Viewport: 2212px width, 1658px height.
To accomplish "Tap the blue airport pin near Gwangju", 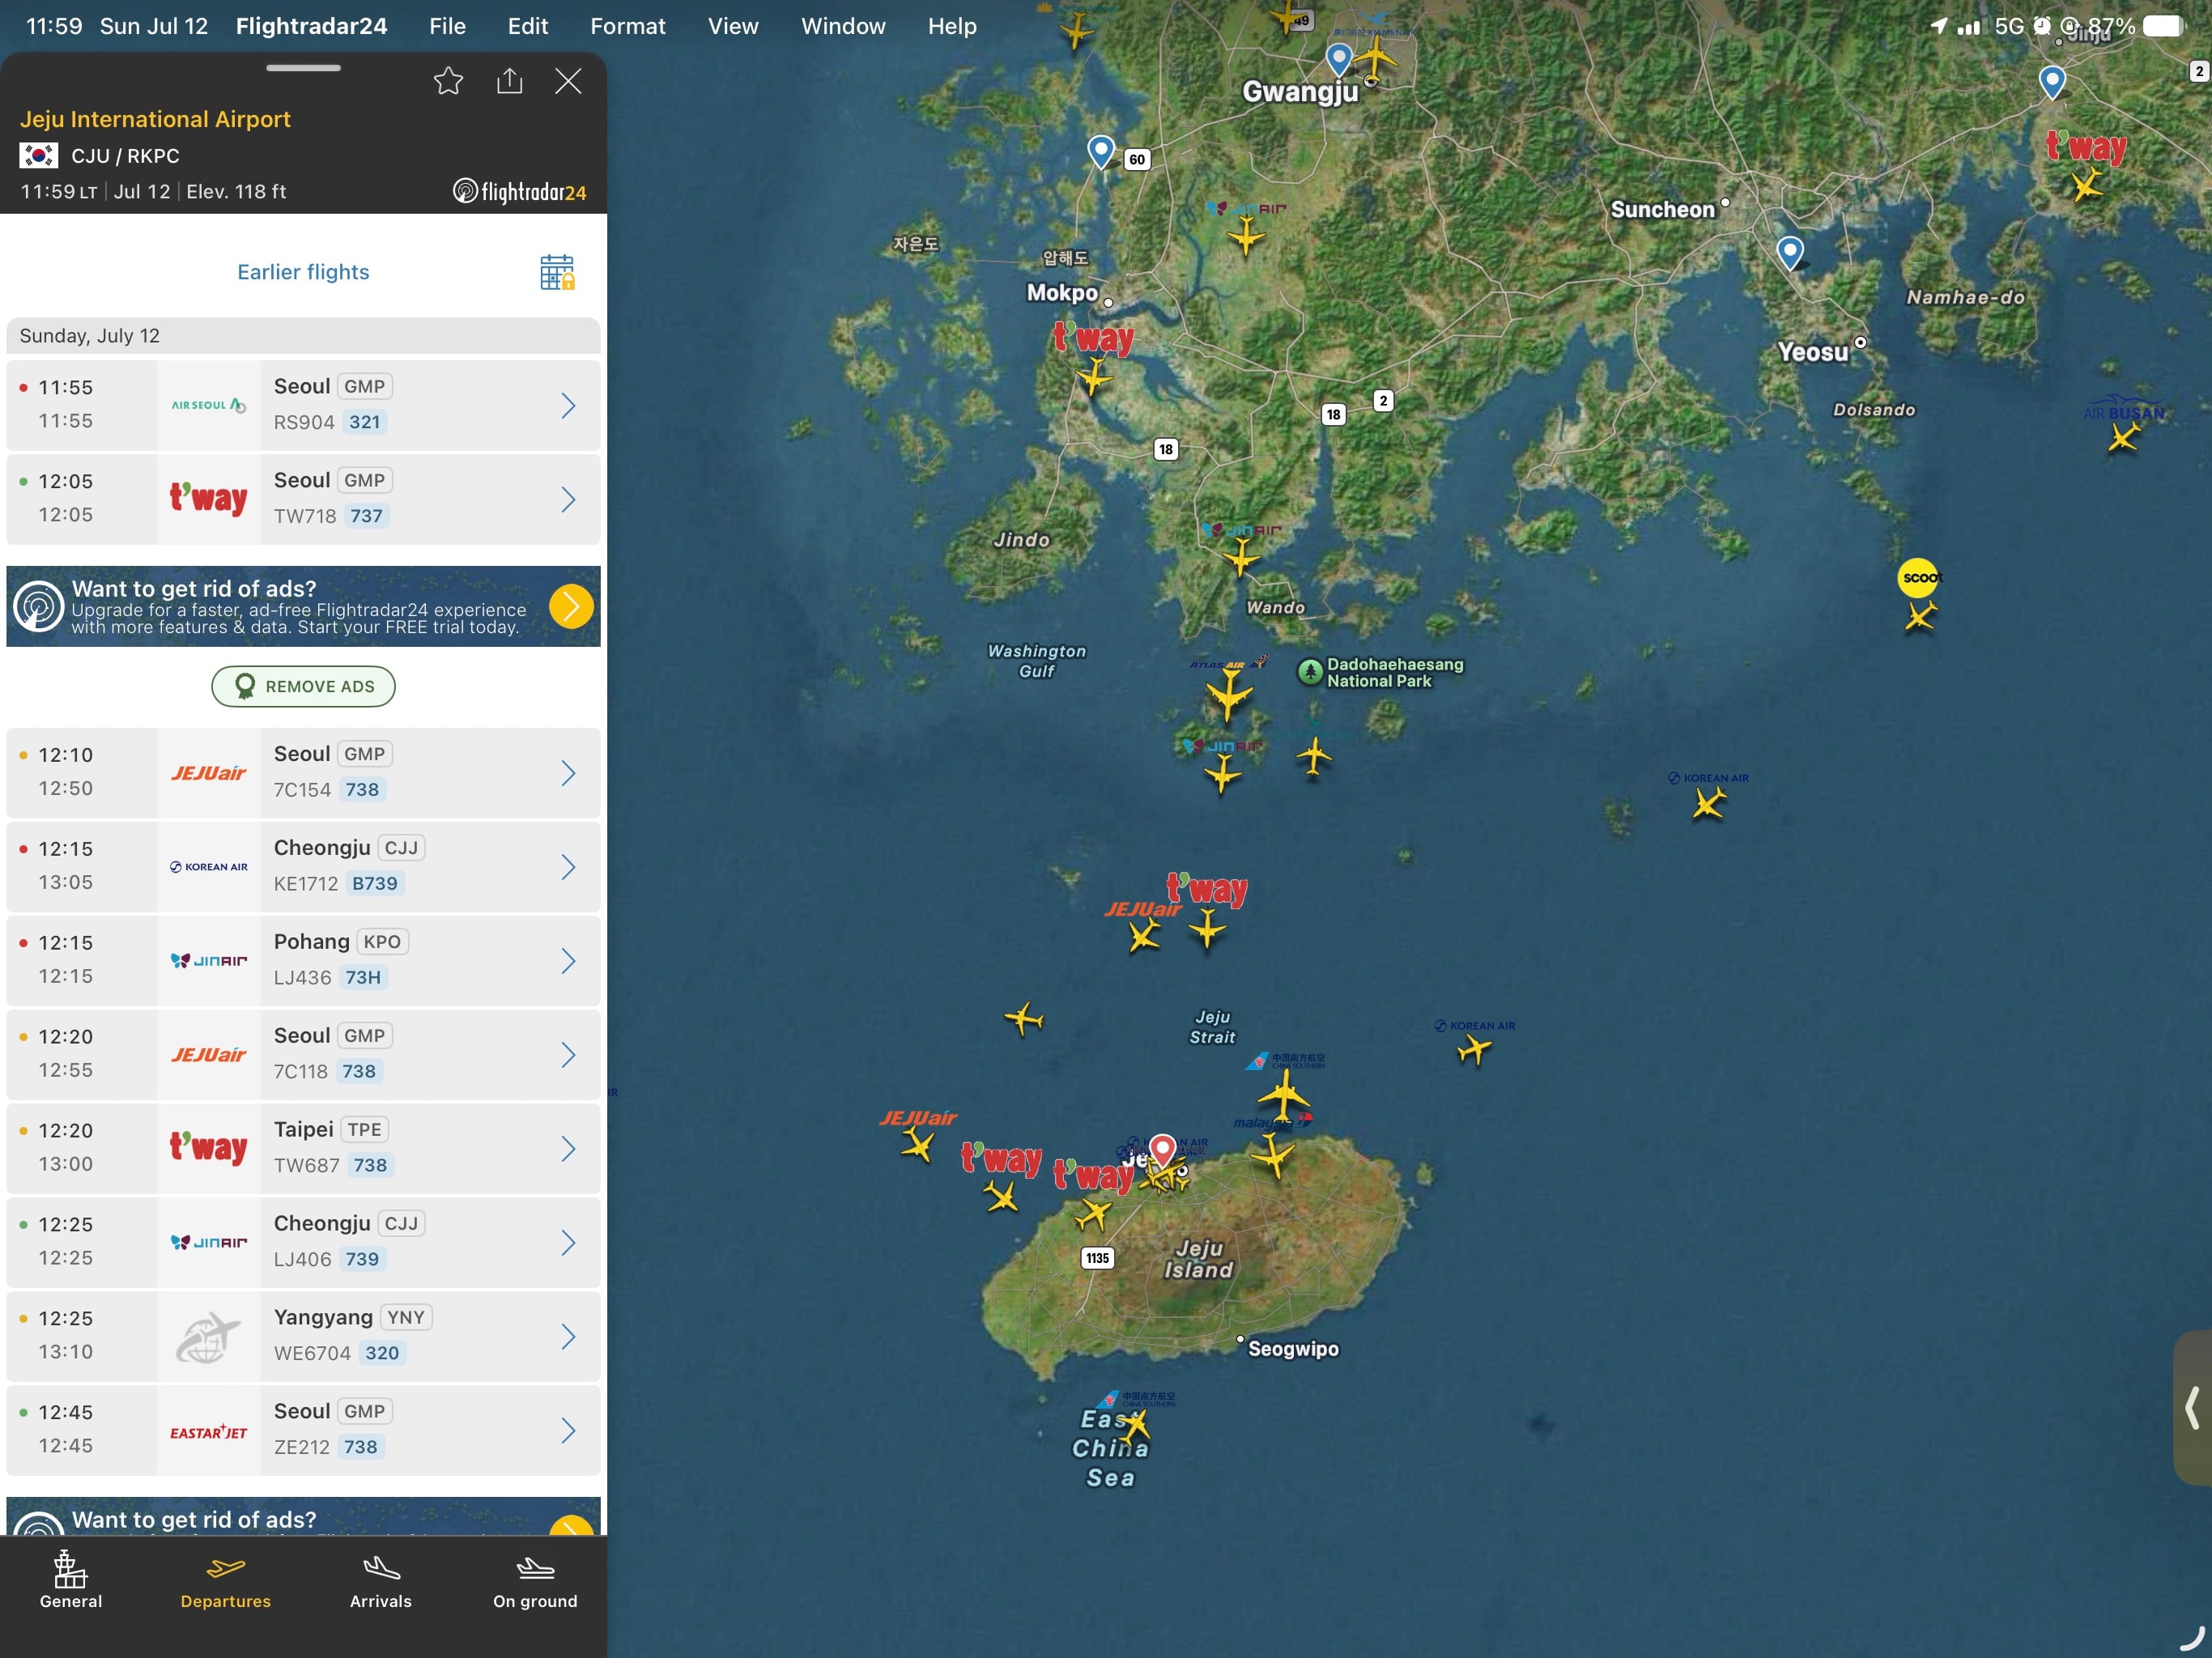I will [1338, 58].
